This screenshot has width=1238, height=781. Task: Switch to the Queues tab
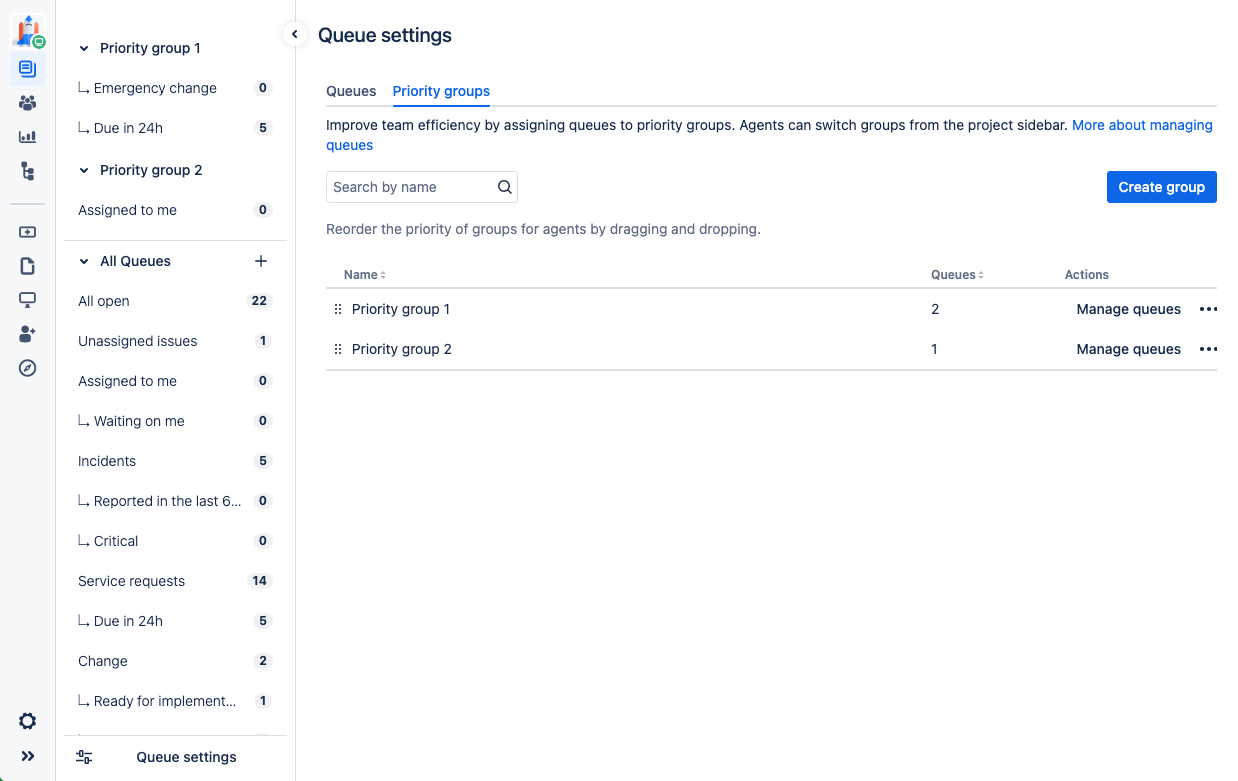(x=351, y=91)
